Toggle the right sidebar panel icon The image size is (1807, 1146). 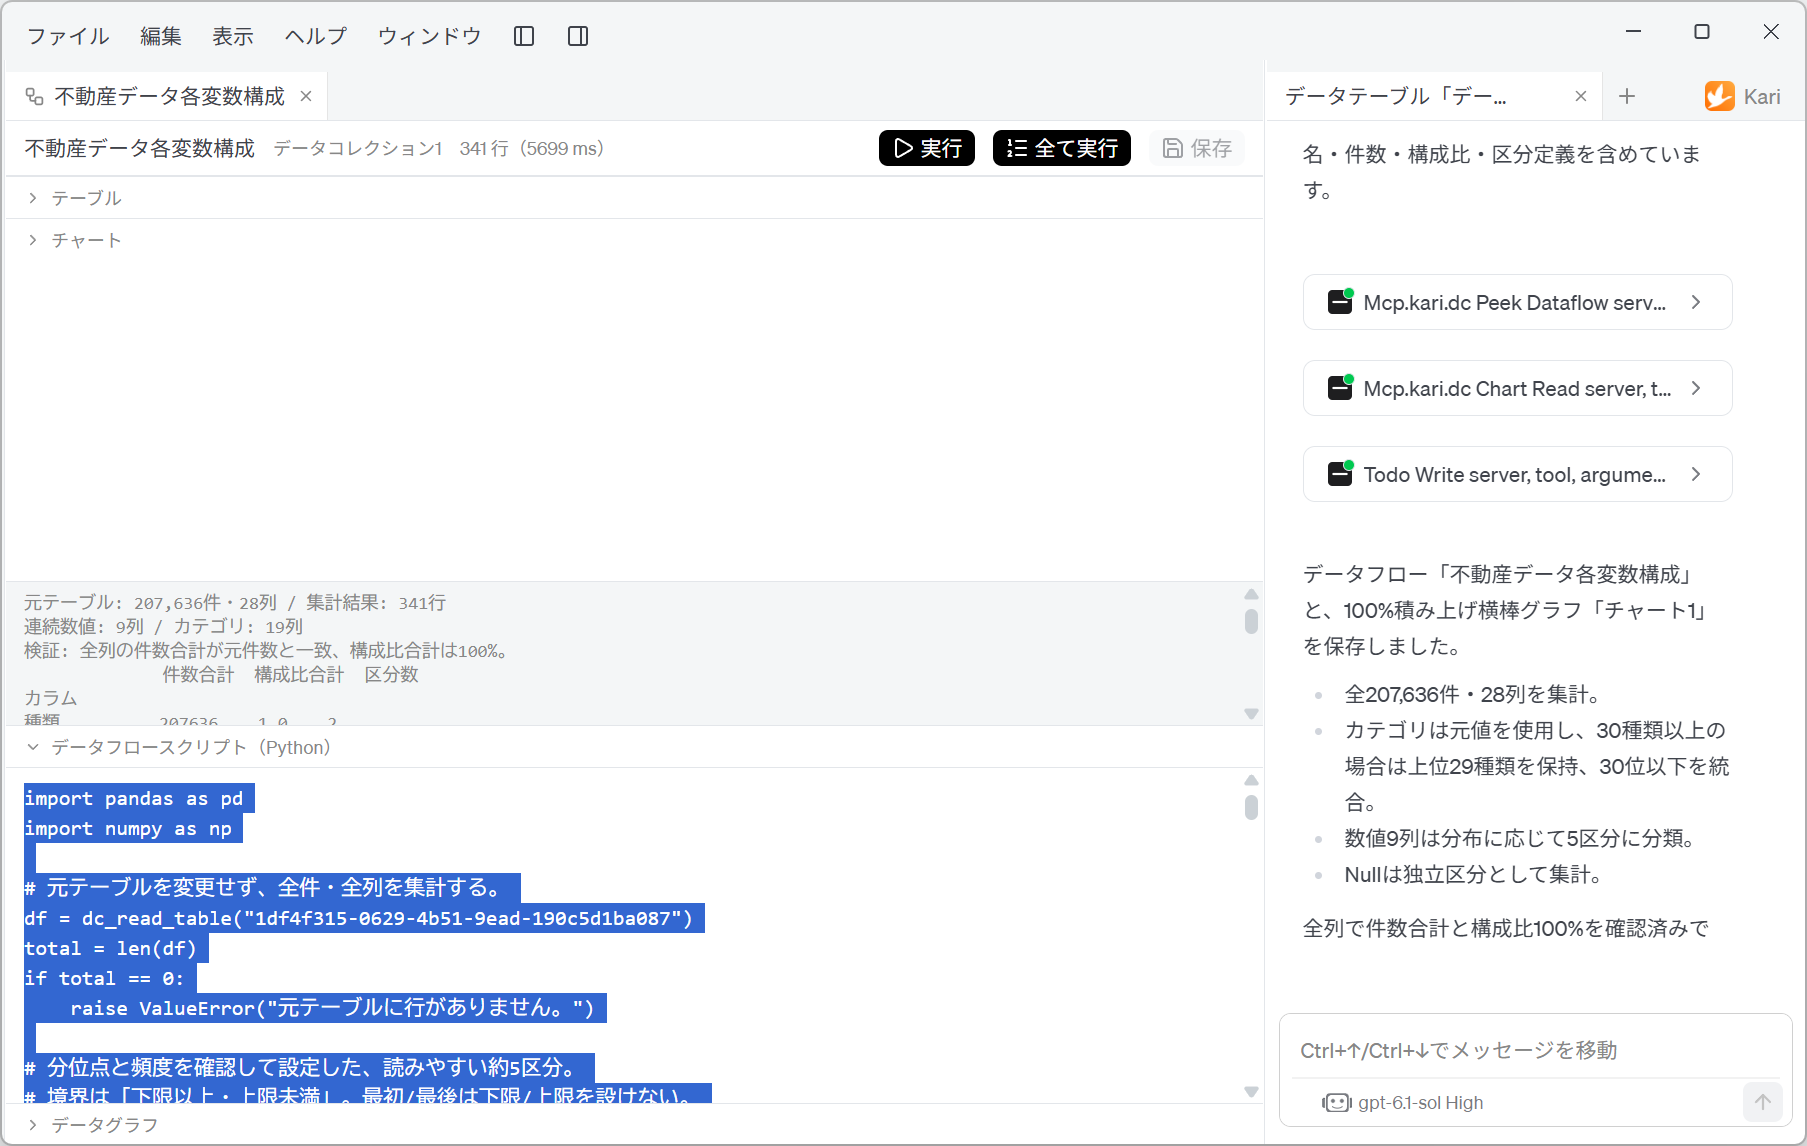(x=578, y=36)
